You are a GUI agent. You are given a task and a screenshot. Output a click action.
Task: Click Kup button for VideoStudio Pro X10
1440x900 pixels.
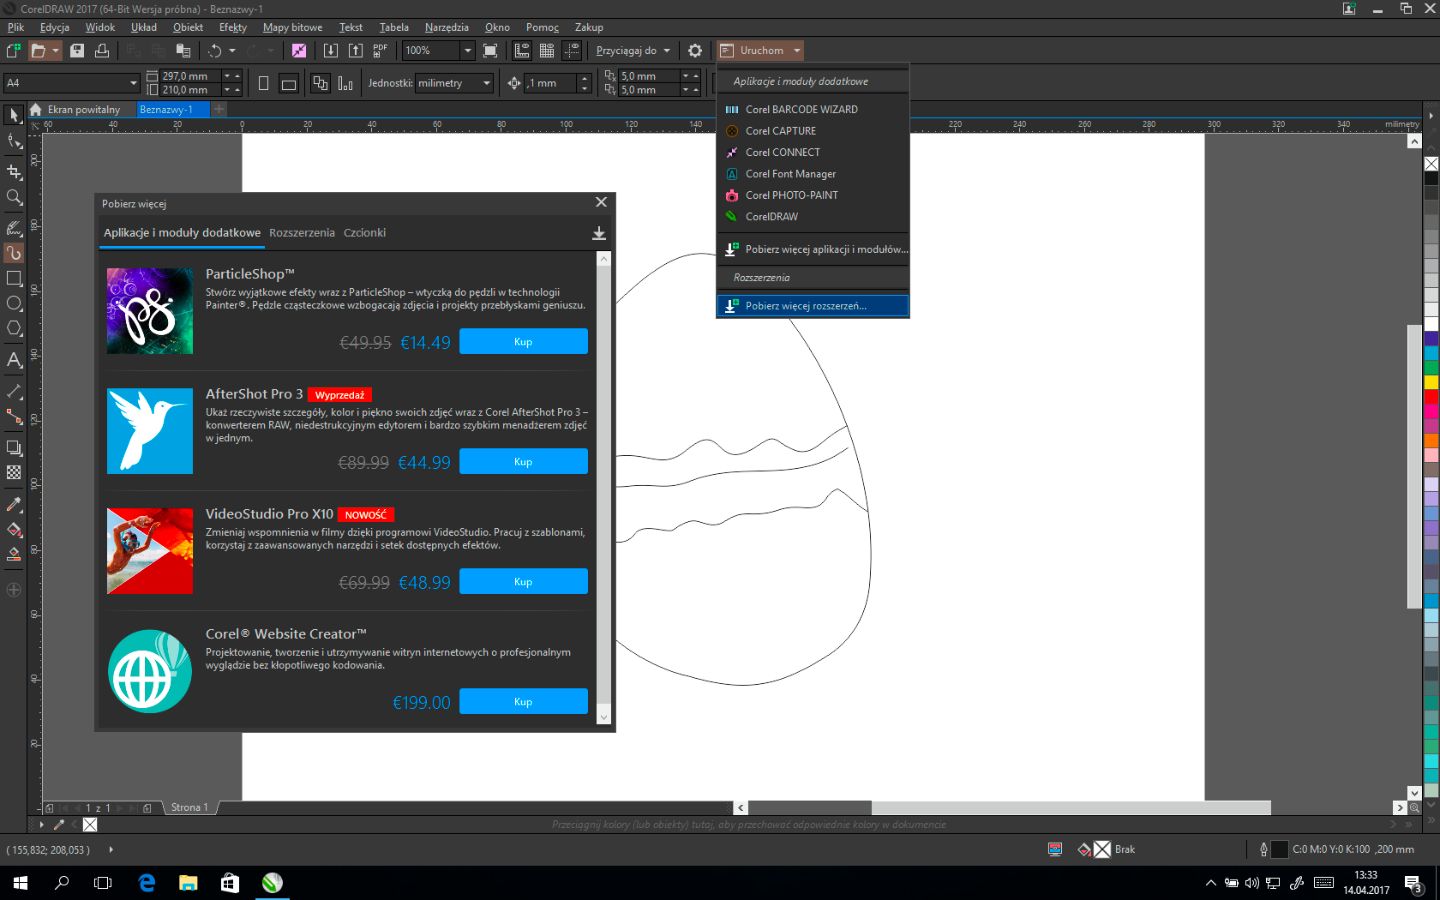[523, 582]
